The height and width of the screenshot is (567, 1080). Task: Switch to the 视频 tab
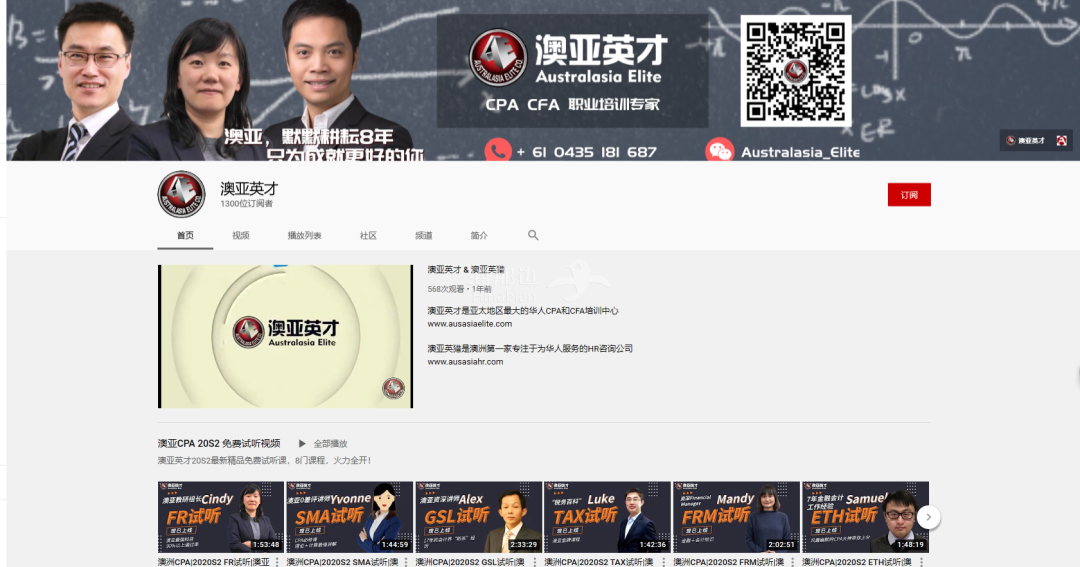240,236
